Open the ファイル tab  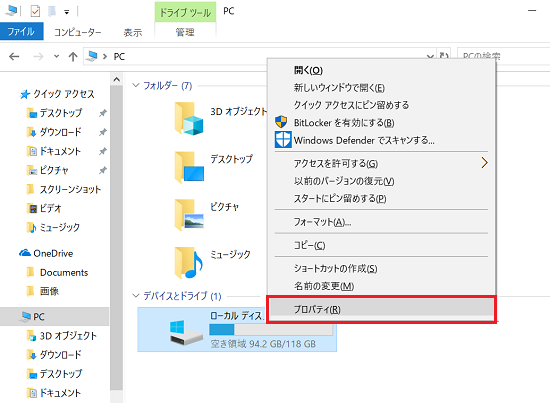coord(21,32)
